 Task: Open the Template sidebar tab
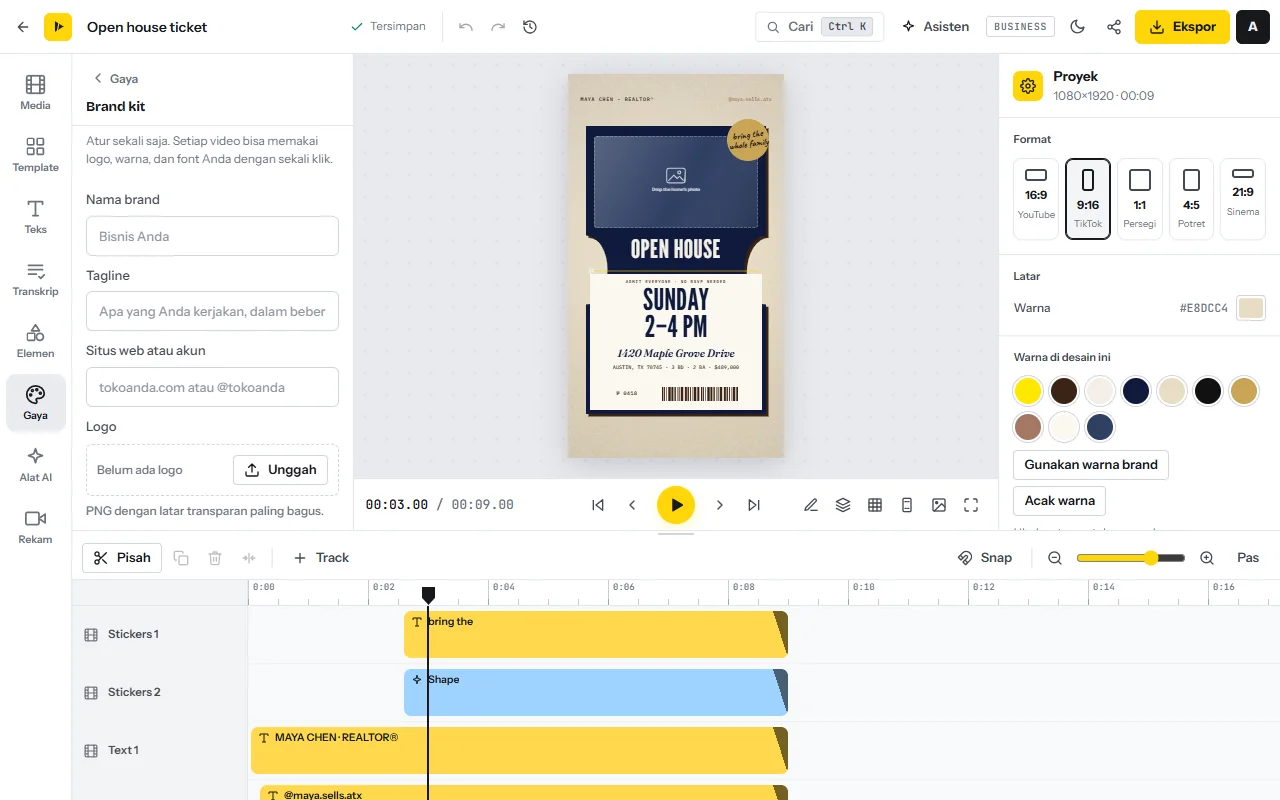(35, 155)
